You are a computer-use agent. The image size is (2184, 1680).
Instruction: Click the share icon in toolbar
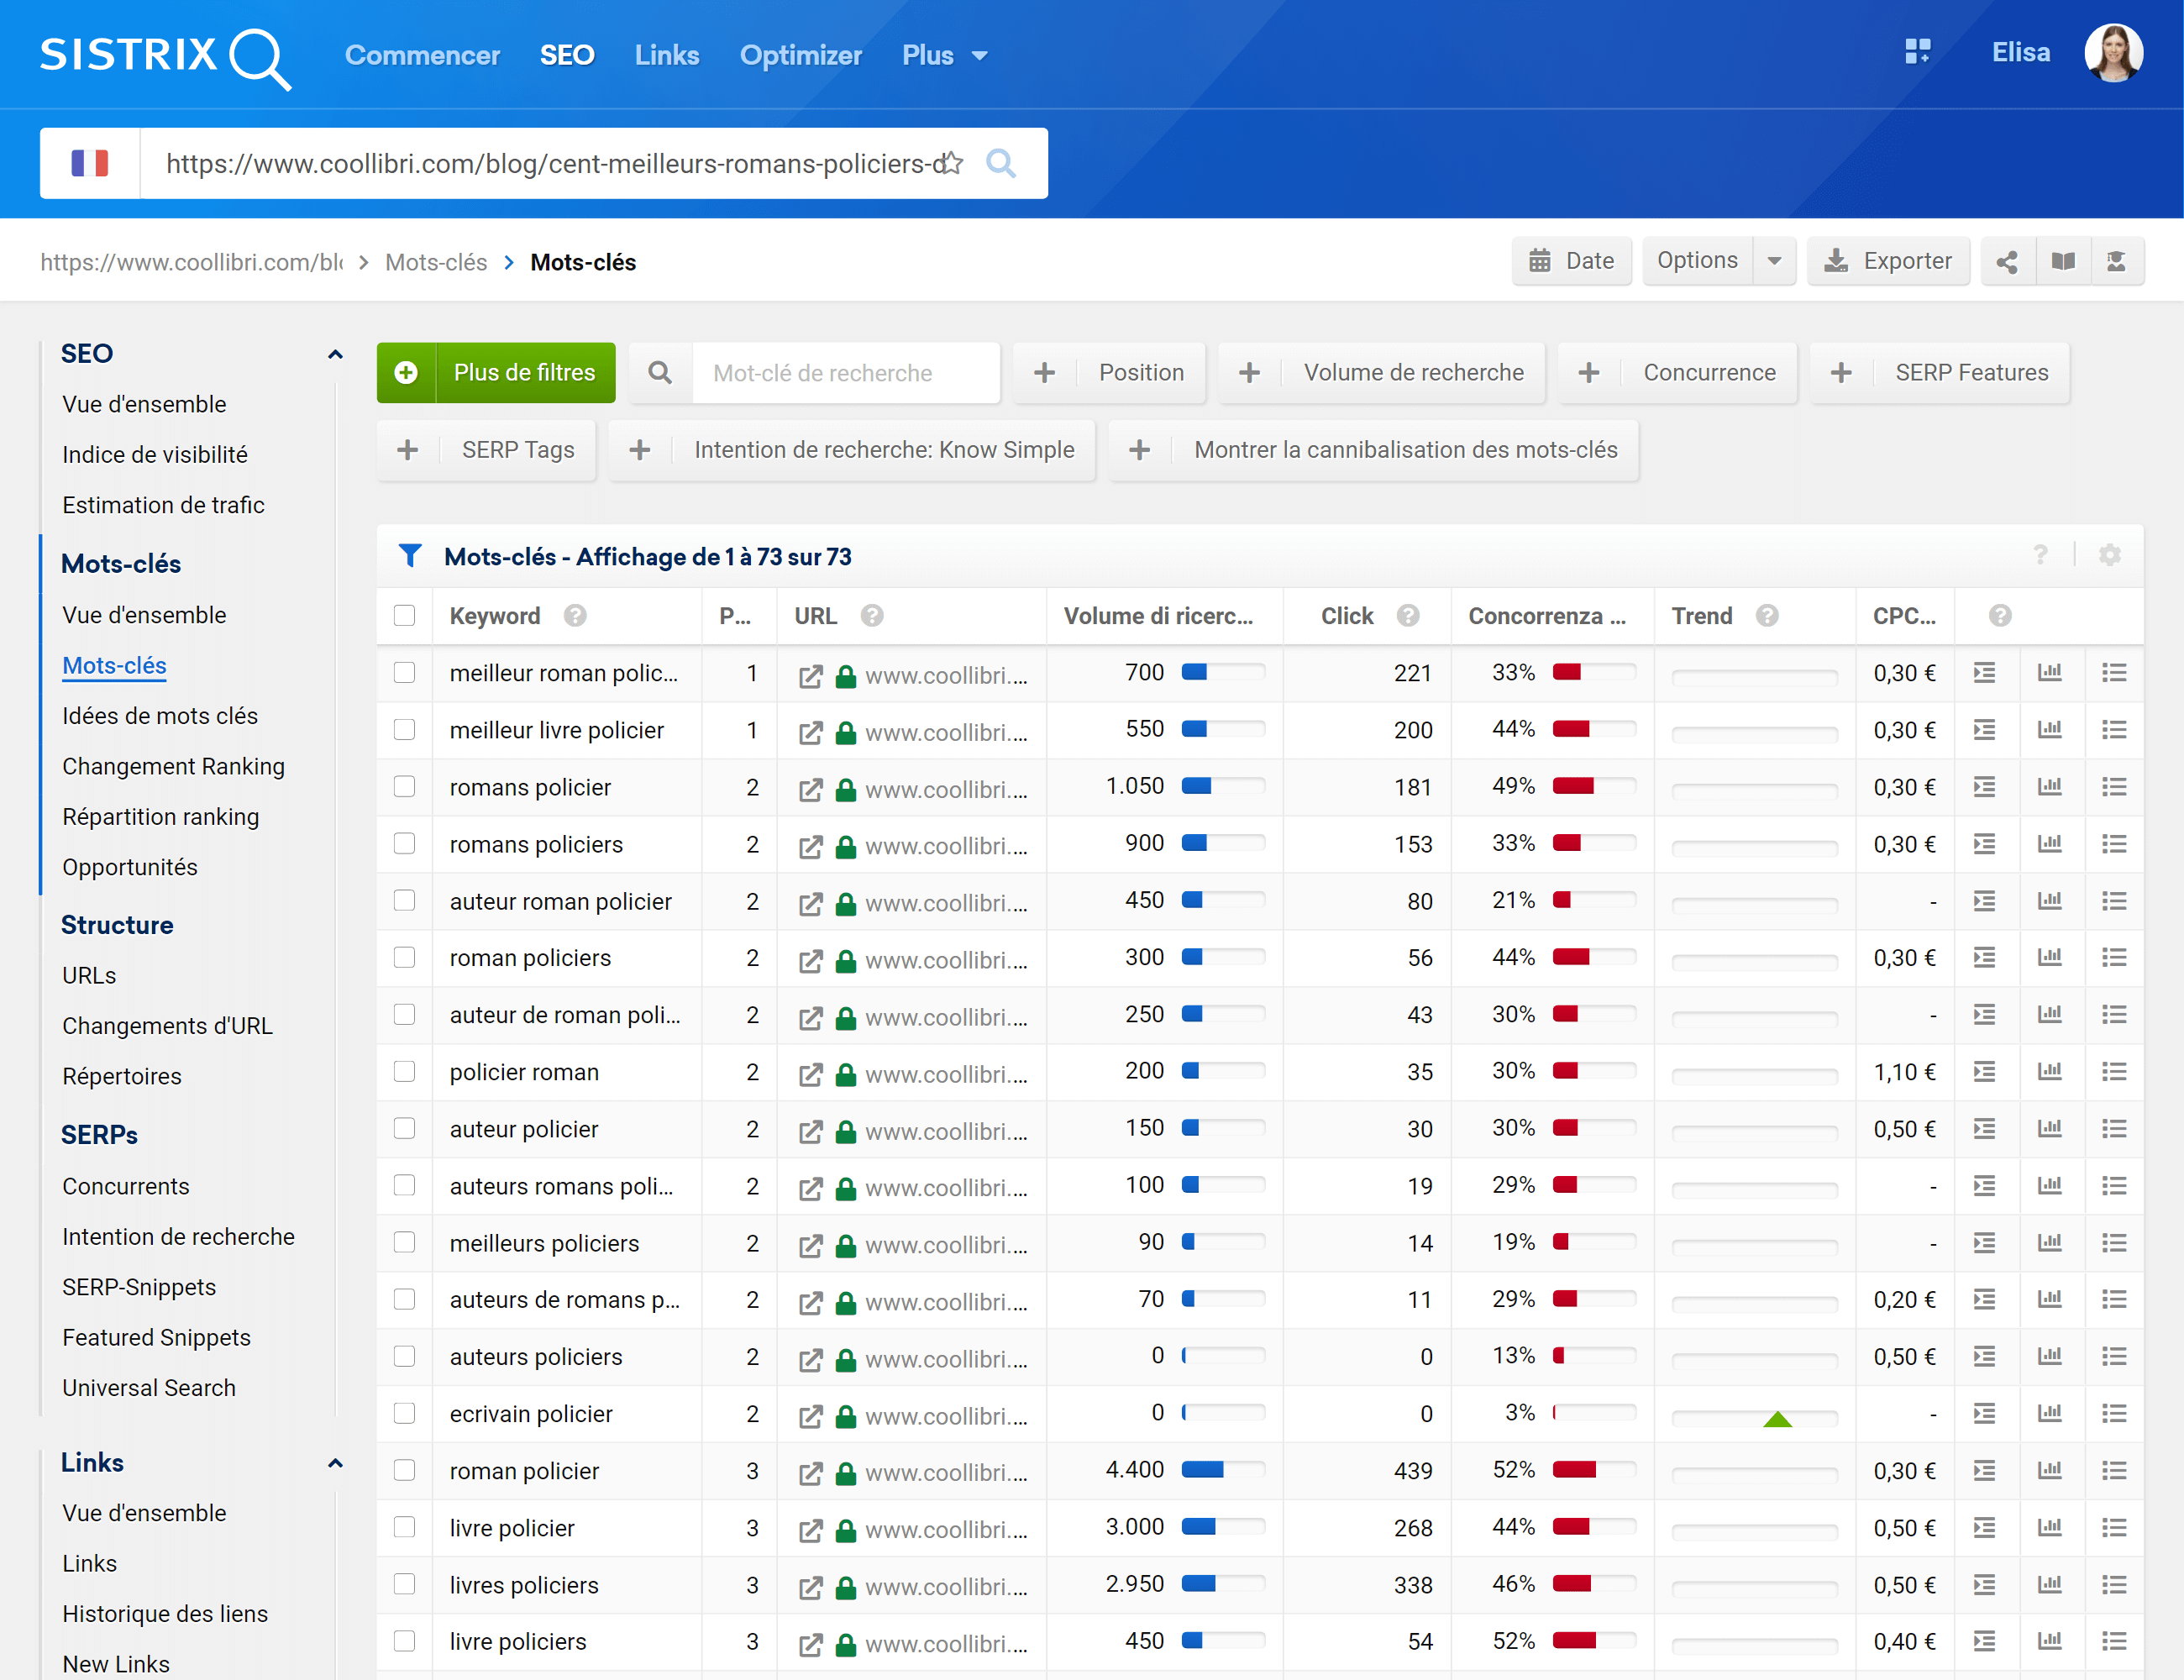click(2007, 262)
